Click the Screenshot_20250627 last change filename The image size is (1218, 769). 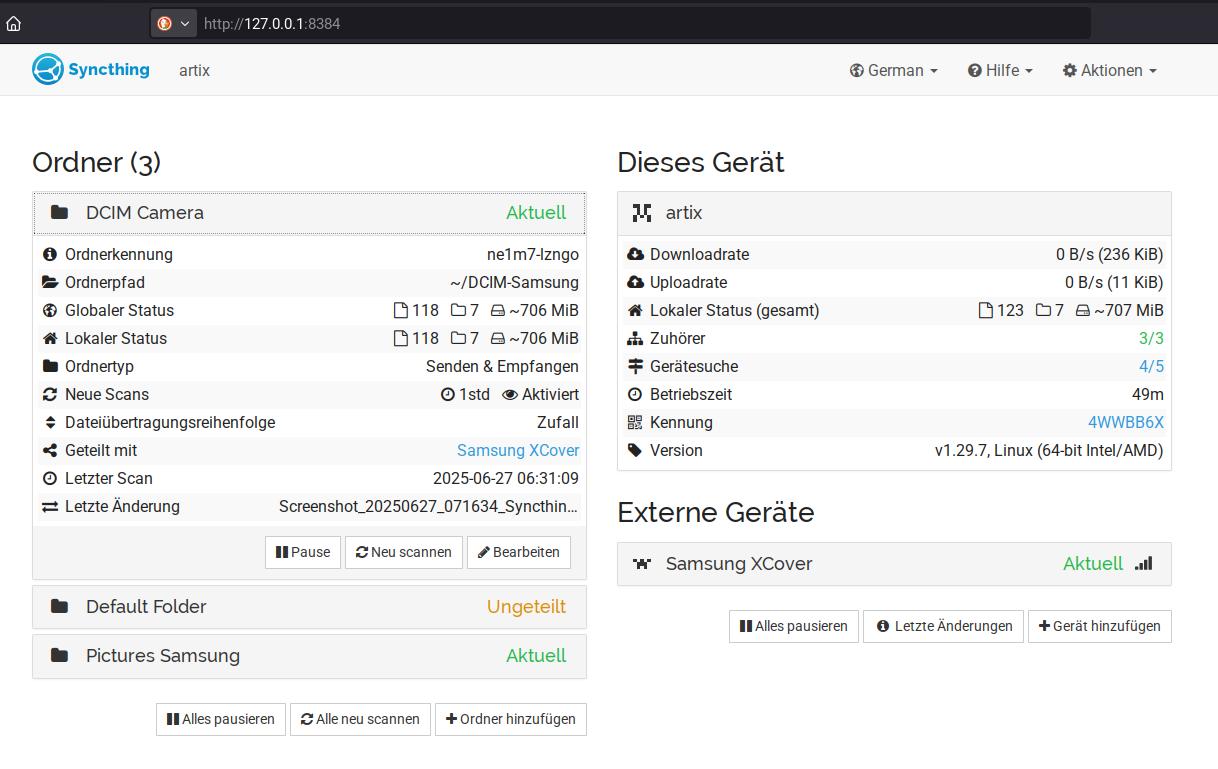point(428,507)
